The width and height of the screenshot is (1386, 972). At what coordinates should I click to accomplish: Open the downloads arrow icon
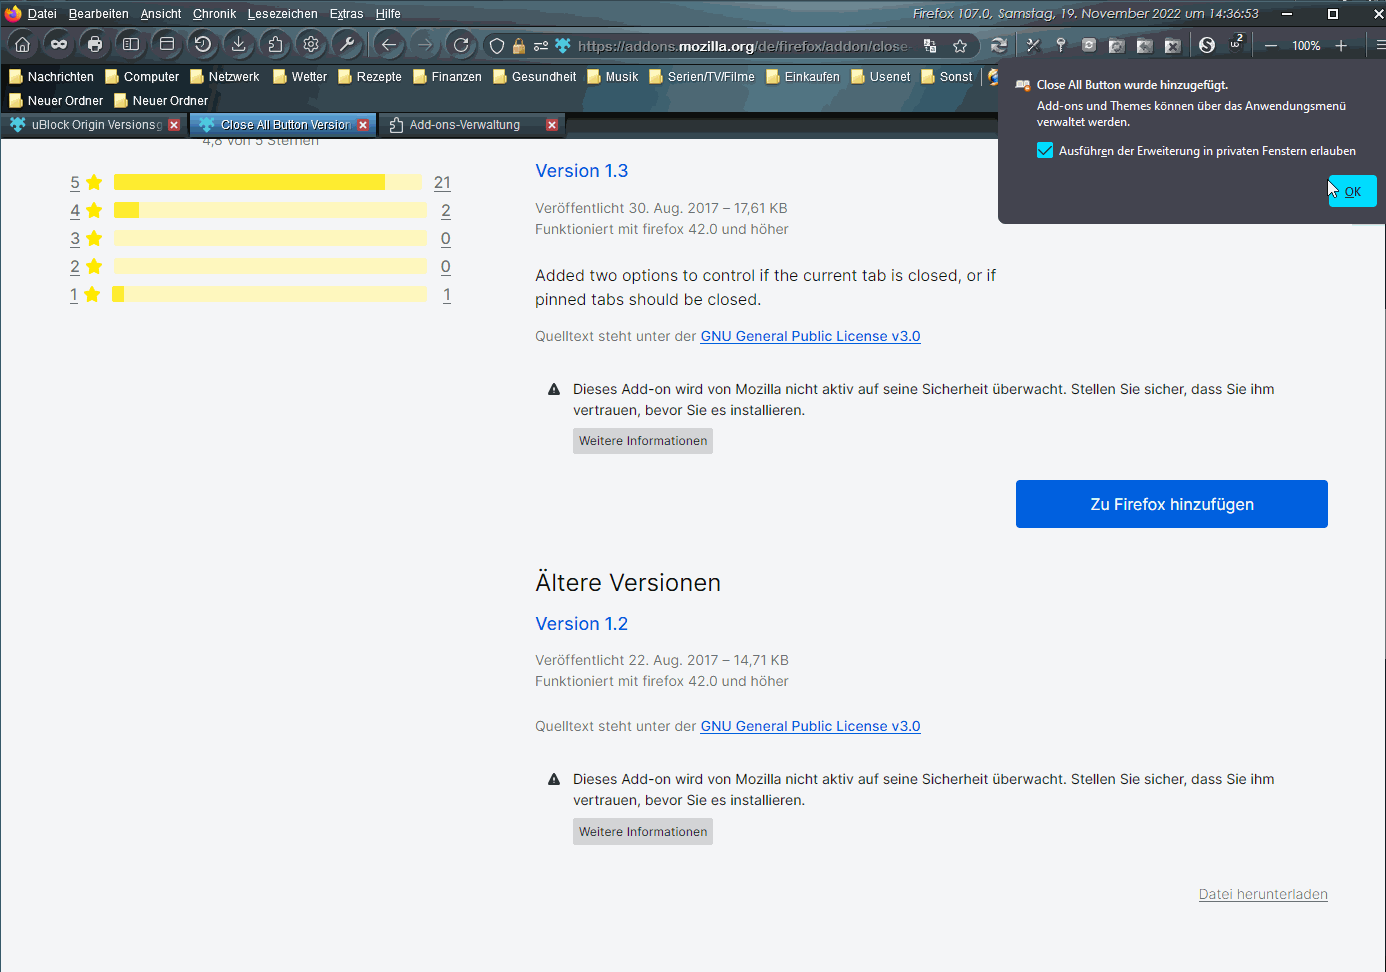(x=239, y=45)
